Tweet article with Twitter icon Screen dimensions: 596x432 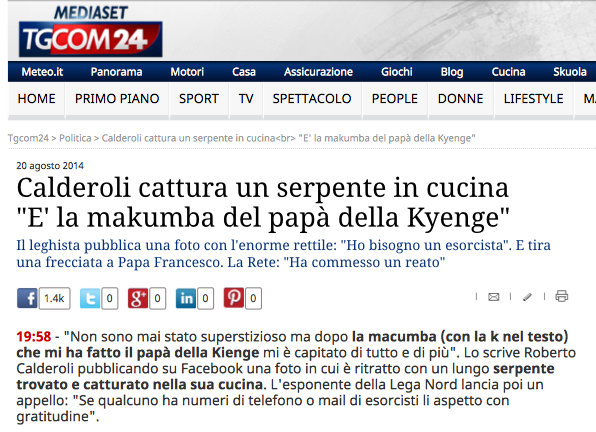(x=90, y=298)
